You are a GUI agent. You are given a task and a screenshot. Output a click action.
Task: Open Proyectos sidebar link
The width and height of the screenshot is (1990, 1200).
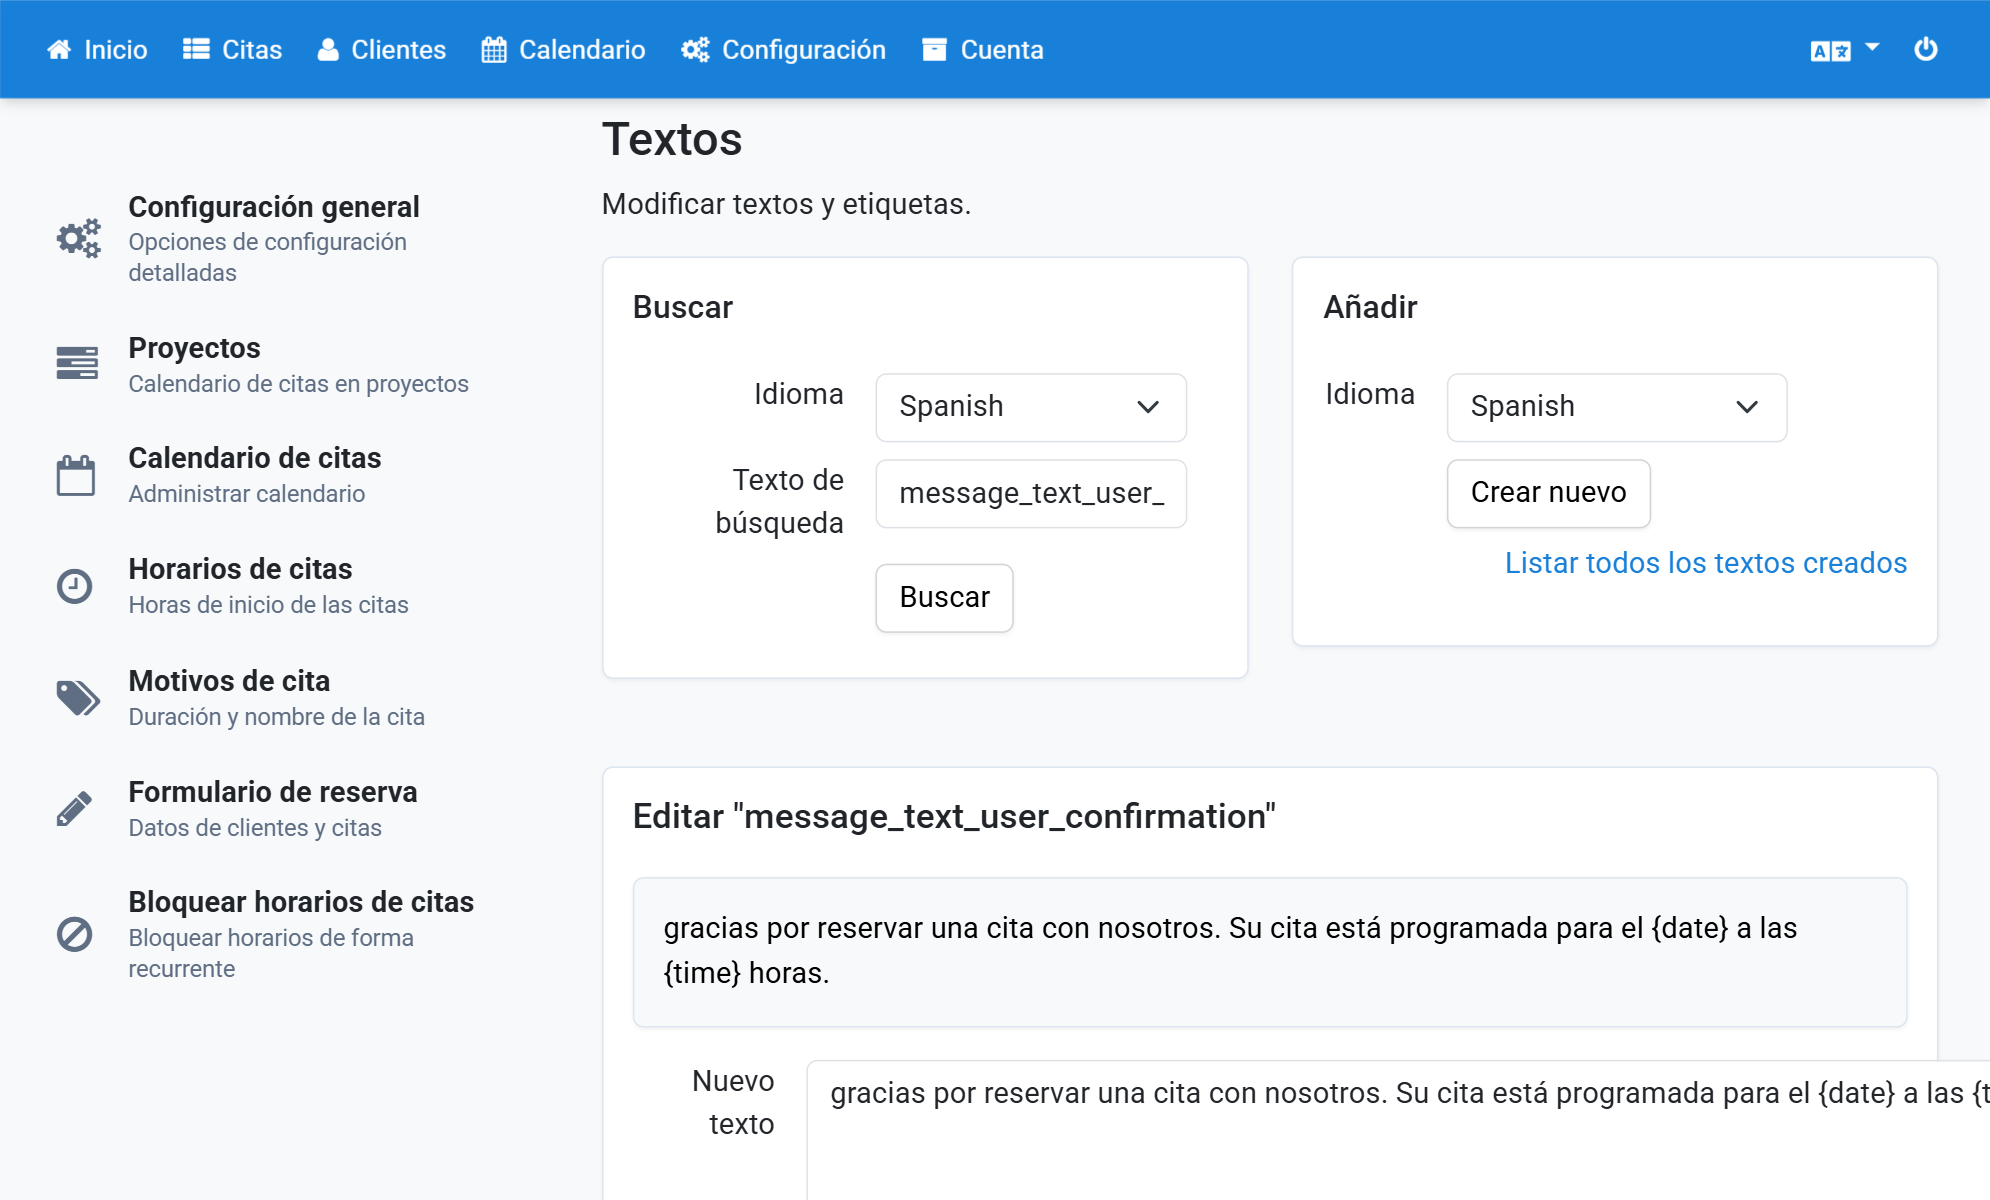point(194,348)
